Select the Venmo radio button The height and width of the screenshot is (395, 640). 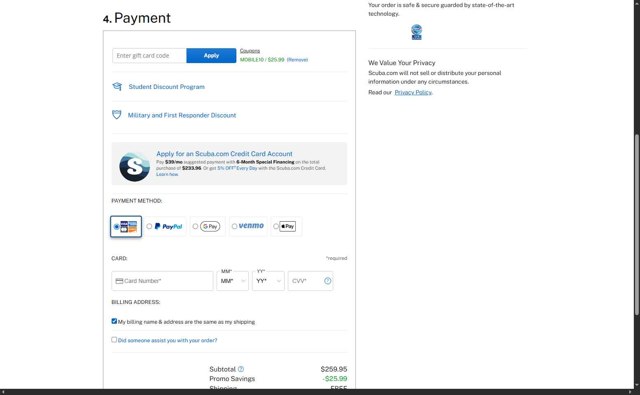(234, 226)
